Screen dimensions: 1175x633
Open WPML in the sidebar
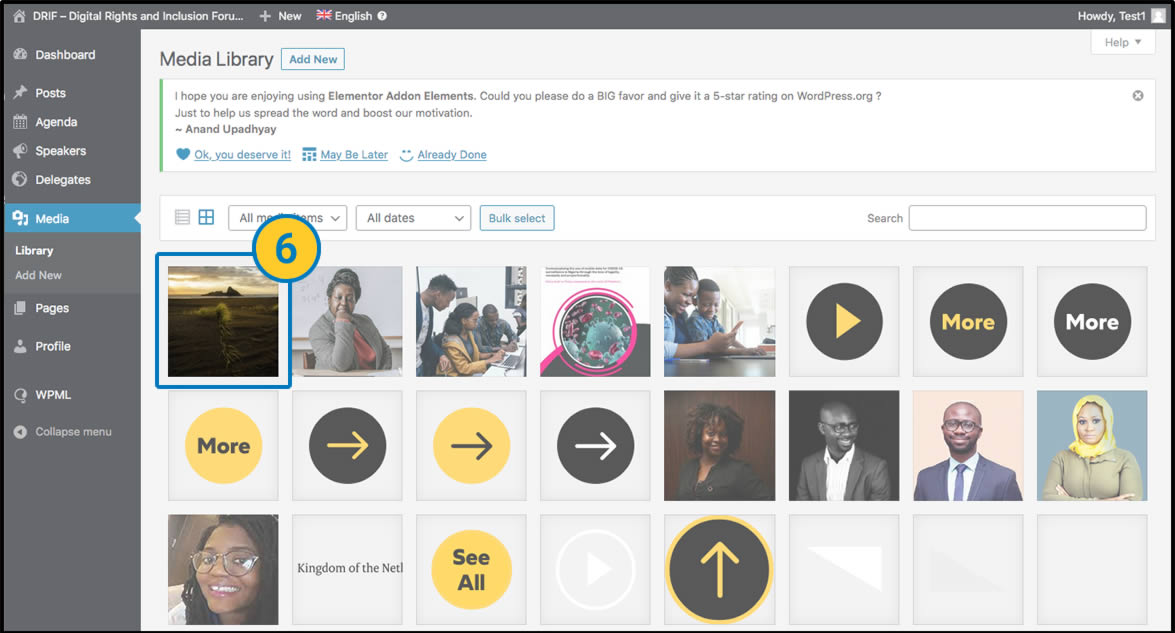[53, 395]
